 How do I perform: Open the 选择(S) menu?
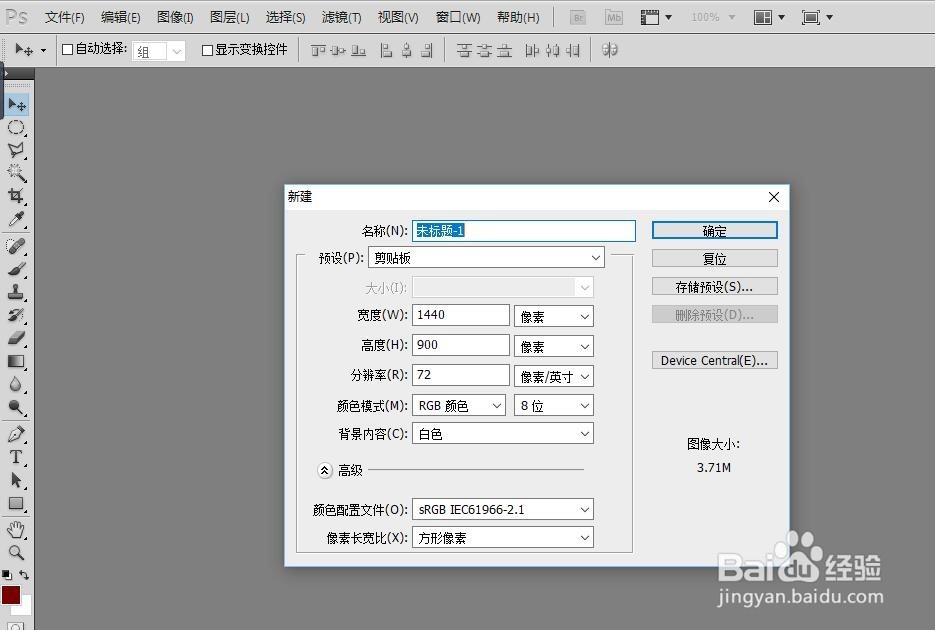[x=285, y=17]
